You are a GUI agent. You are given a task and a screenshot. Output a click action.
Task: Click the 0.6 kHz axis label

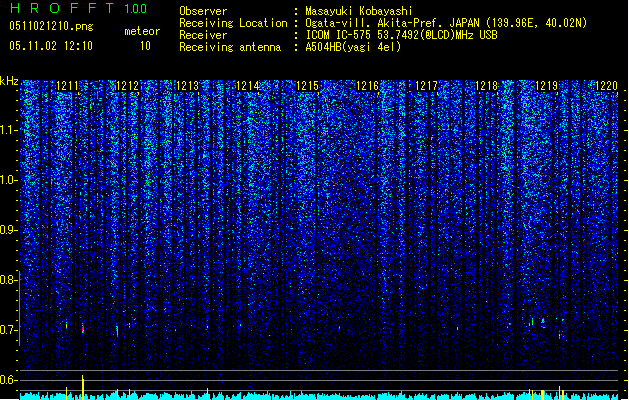(x=8, y=380)
